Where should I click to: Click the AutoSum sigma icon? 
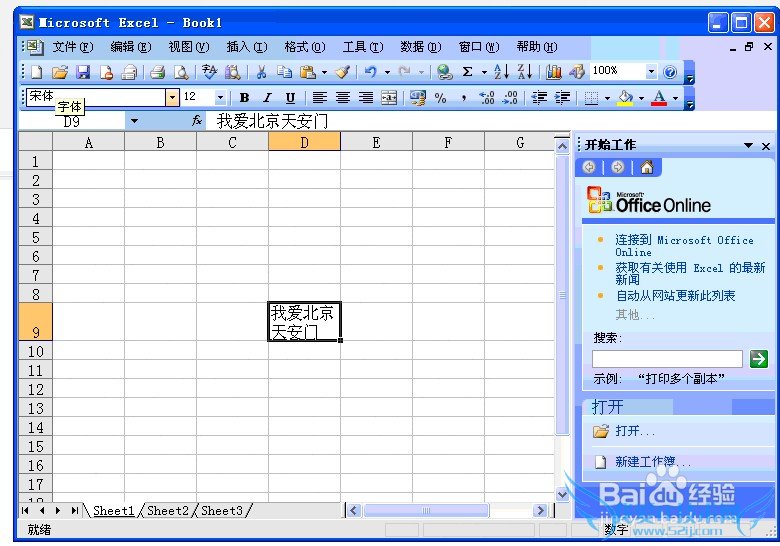tap(467, 72)
